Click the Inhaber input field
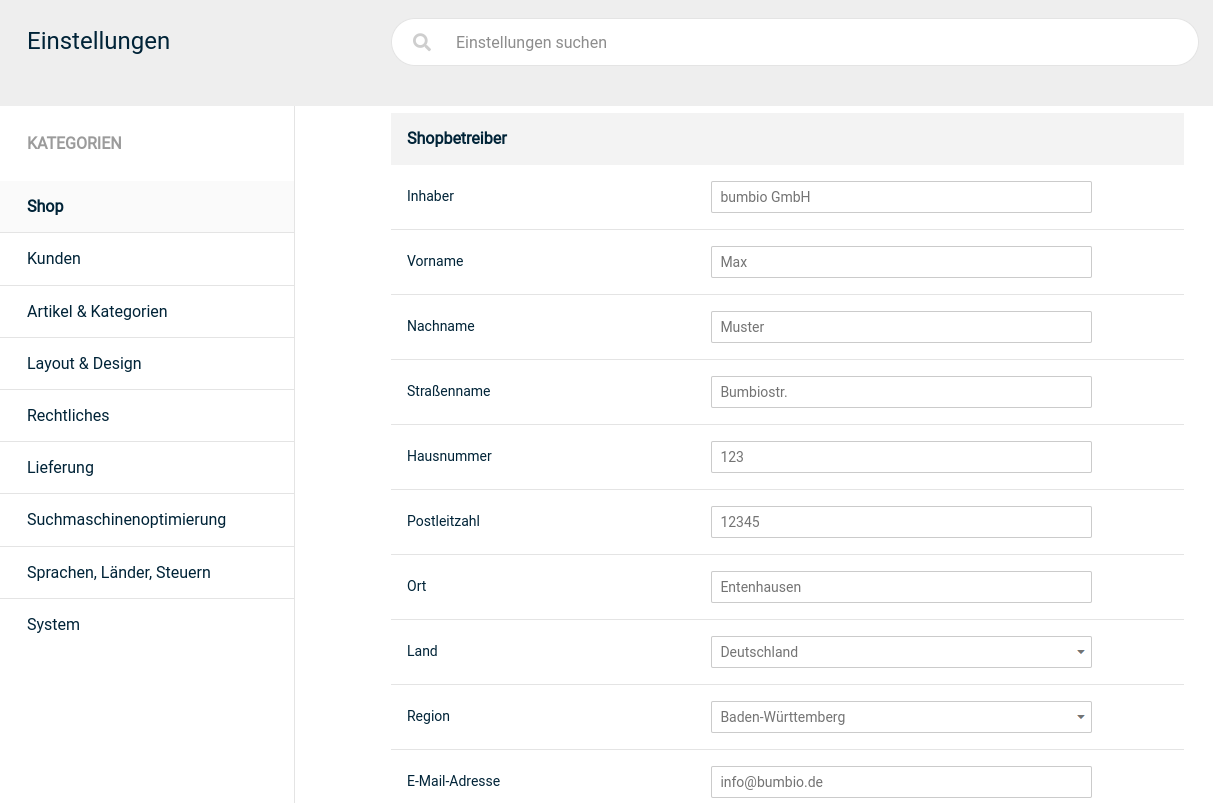 click(x=900, y=197)
